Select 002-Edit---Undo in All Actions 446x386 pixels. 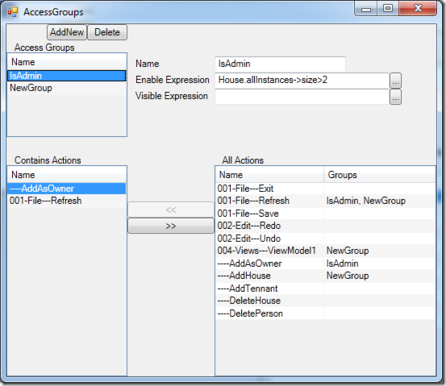tap(325, 239)
